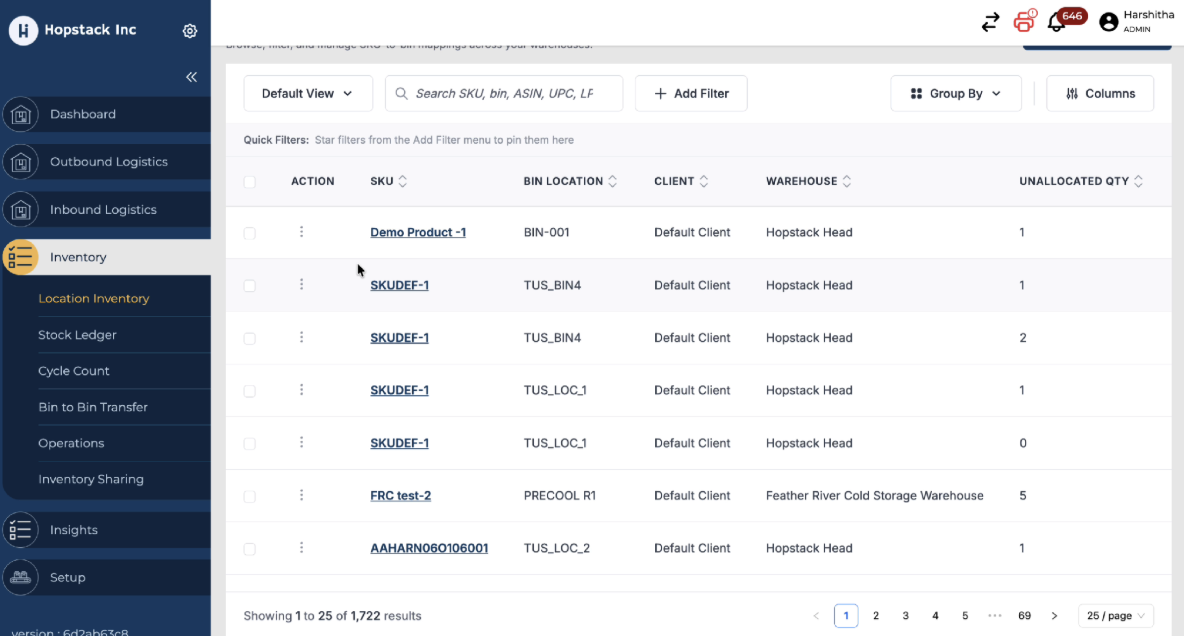The height and width of the screenshot is (636, 1184).
Task: Click the Setup sidebar icon
Action: click(x=20, y=577)
